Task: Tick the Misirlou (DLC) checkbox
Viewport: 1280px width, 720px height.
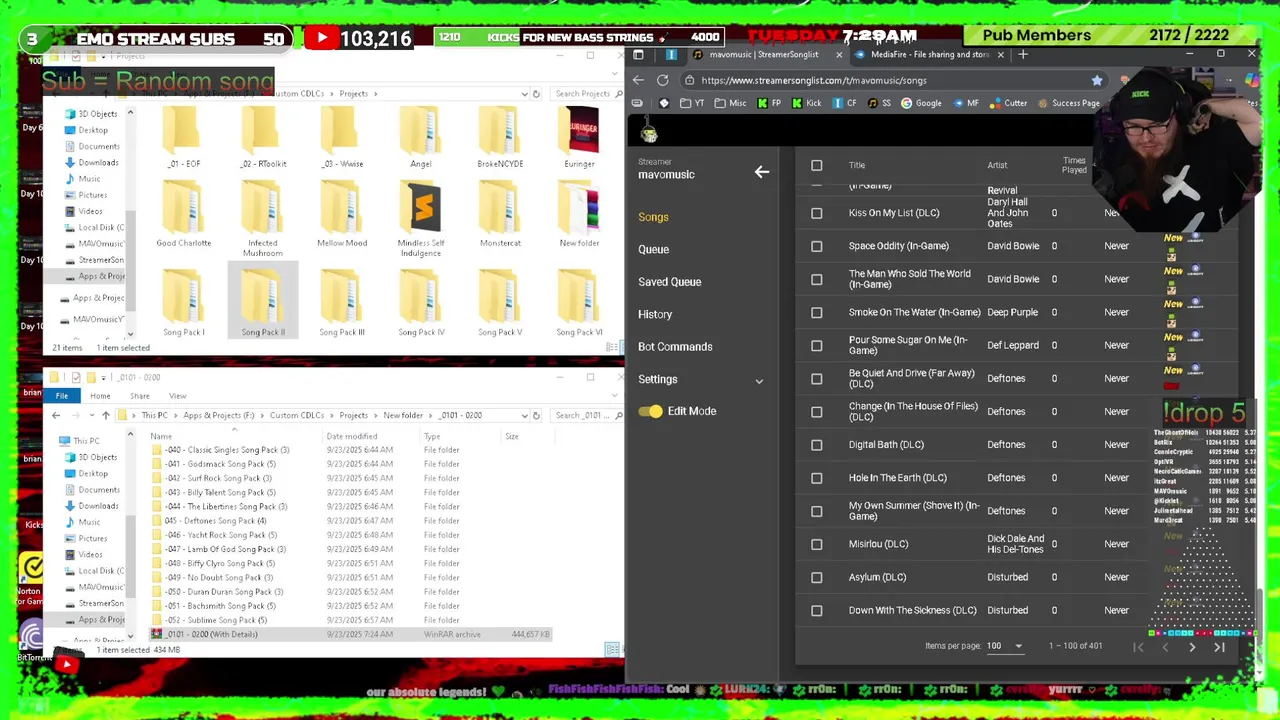Action: (x=817, y=544)
